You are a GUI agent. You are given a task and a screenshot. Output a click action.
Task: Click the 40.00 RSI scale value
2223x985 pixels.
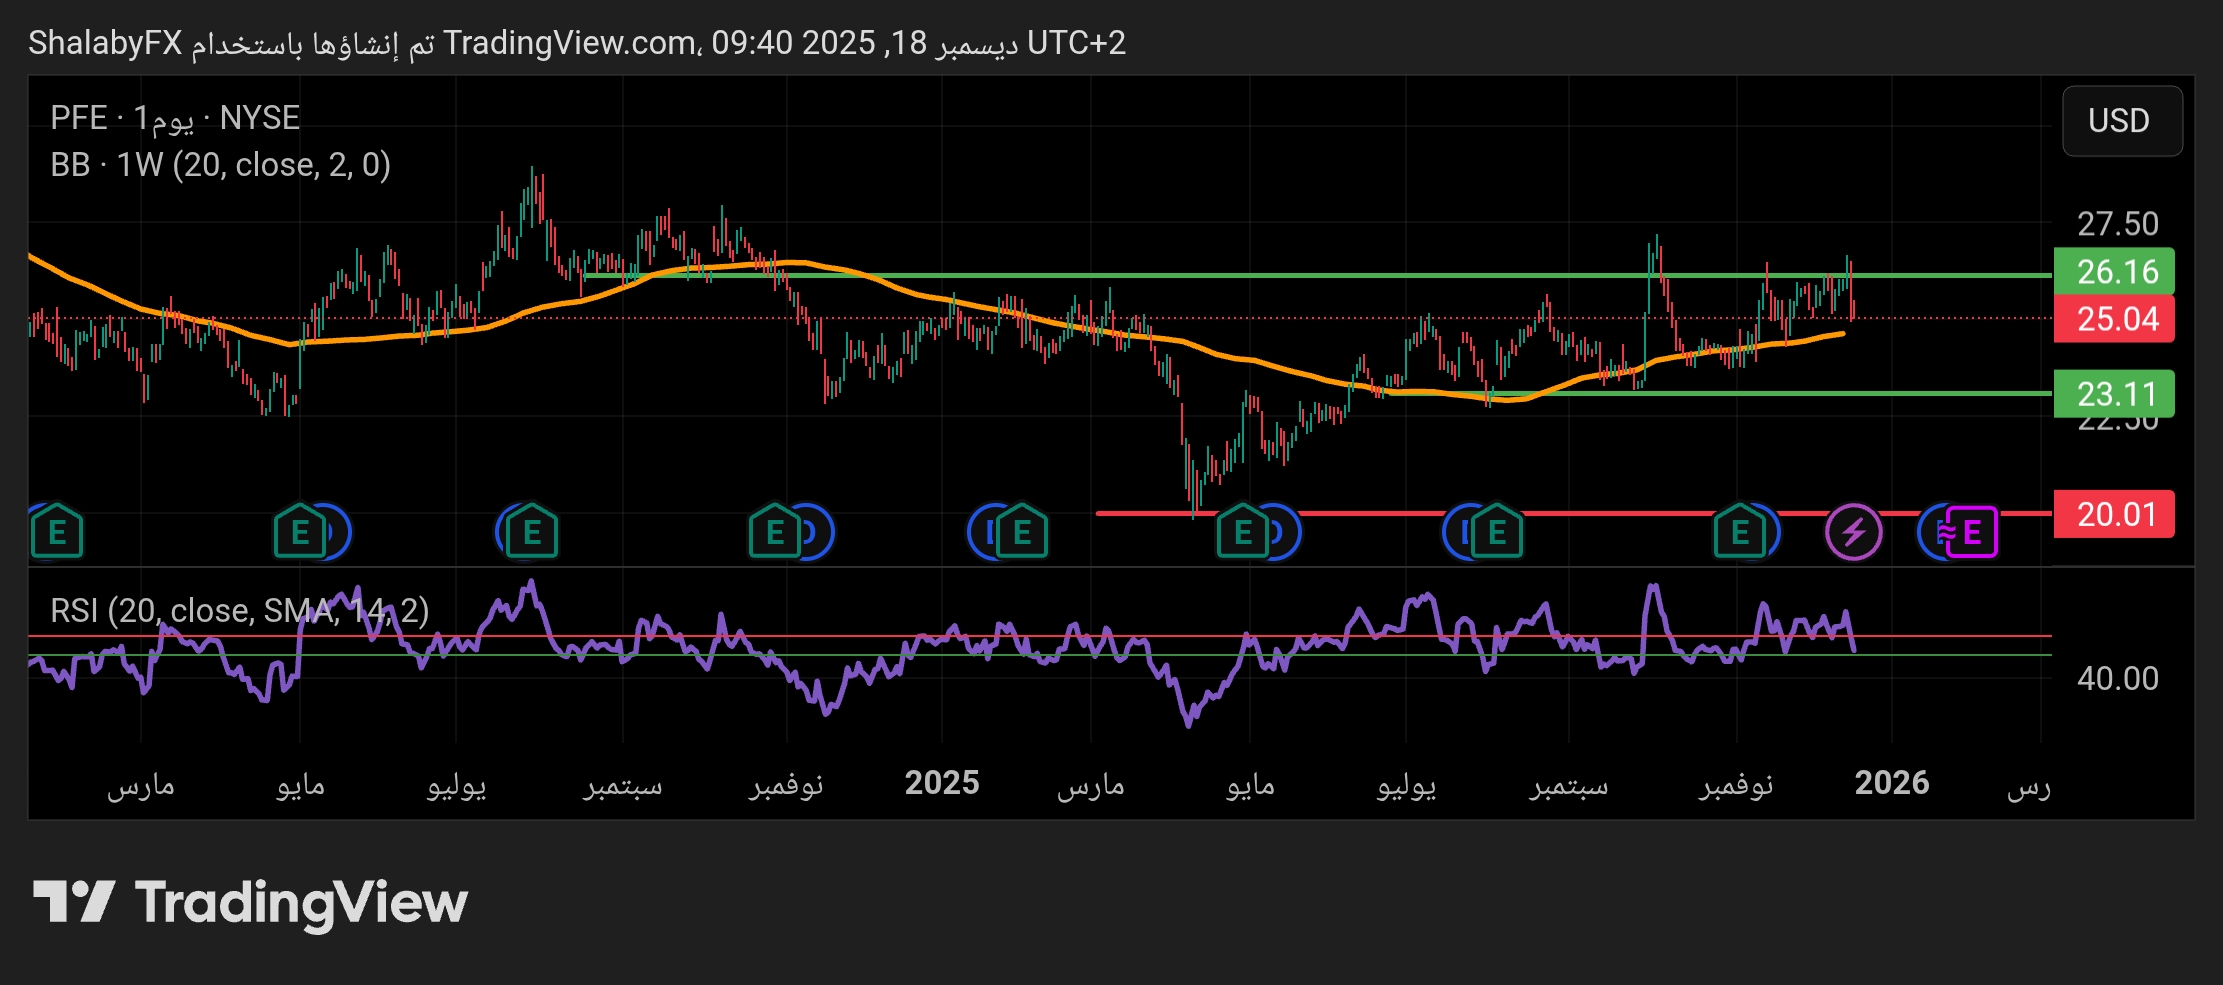pos(2117,679)
